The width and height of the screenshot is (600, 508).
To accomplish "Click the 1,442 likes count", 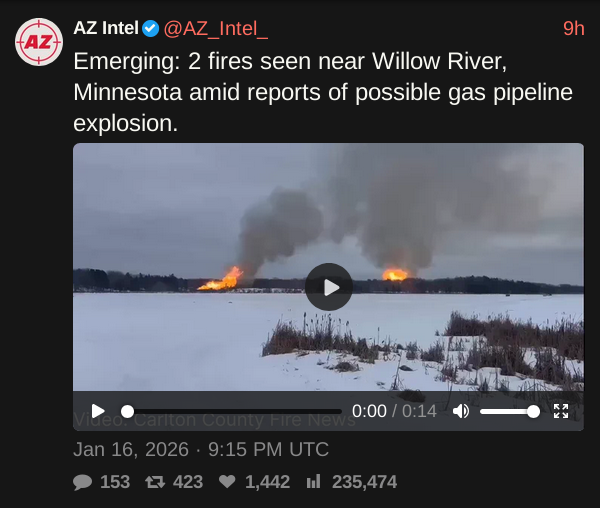I will (267, 482).
